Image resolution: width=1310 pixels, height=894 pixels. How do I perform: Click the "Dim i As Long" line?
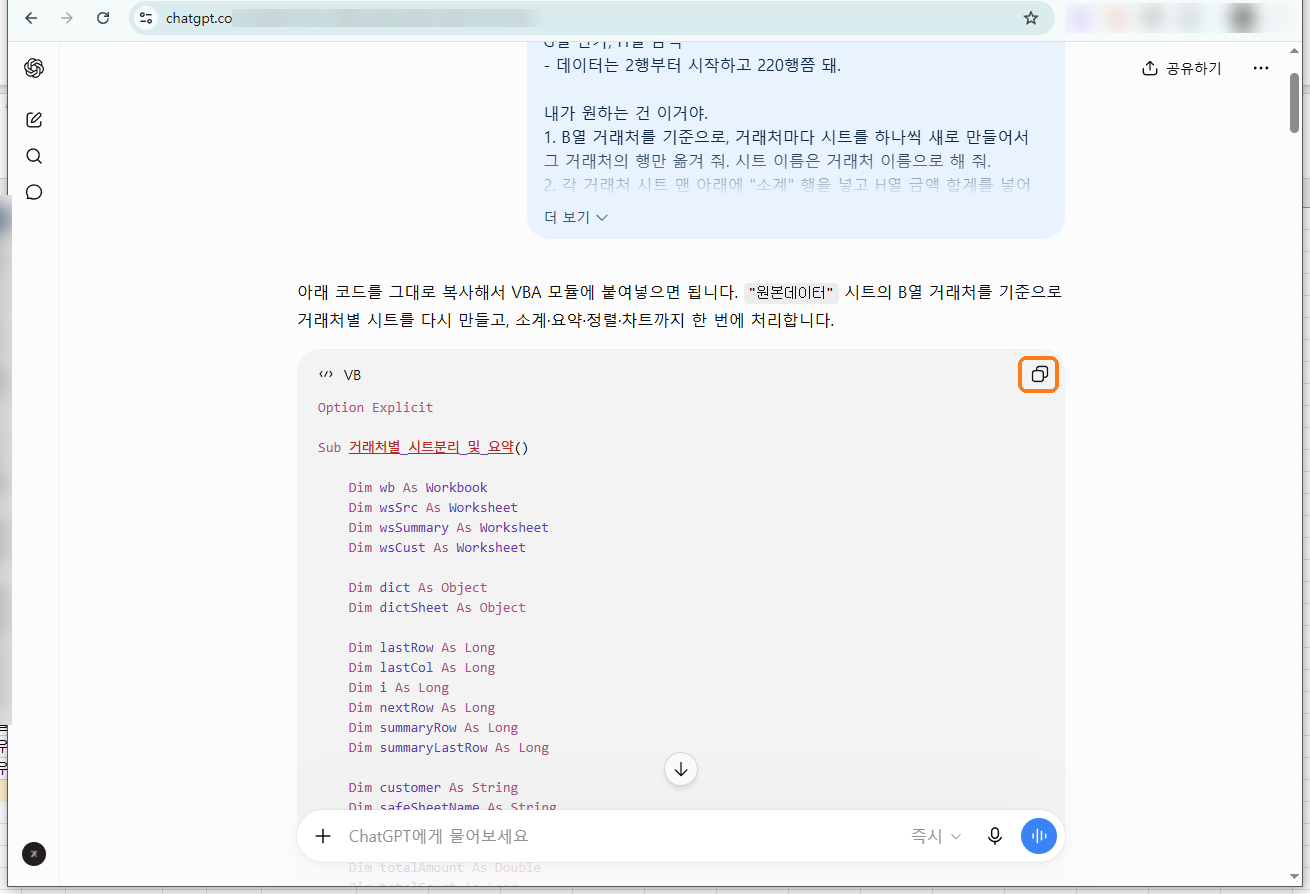[399, 688]
